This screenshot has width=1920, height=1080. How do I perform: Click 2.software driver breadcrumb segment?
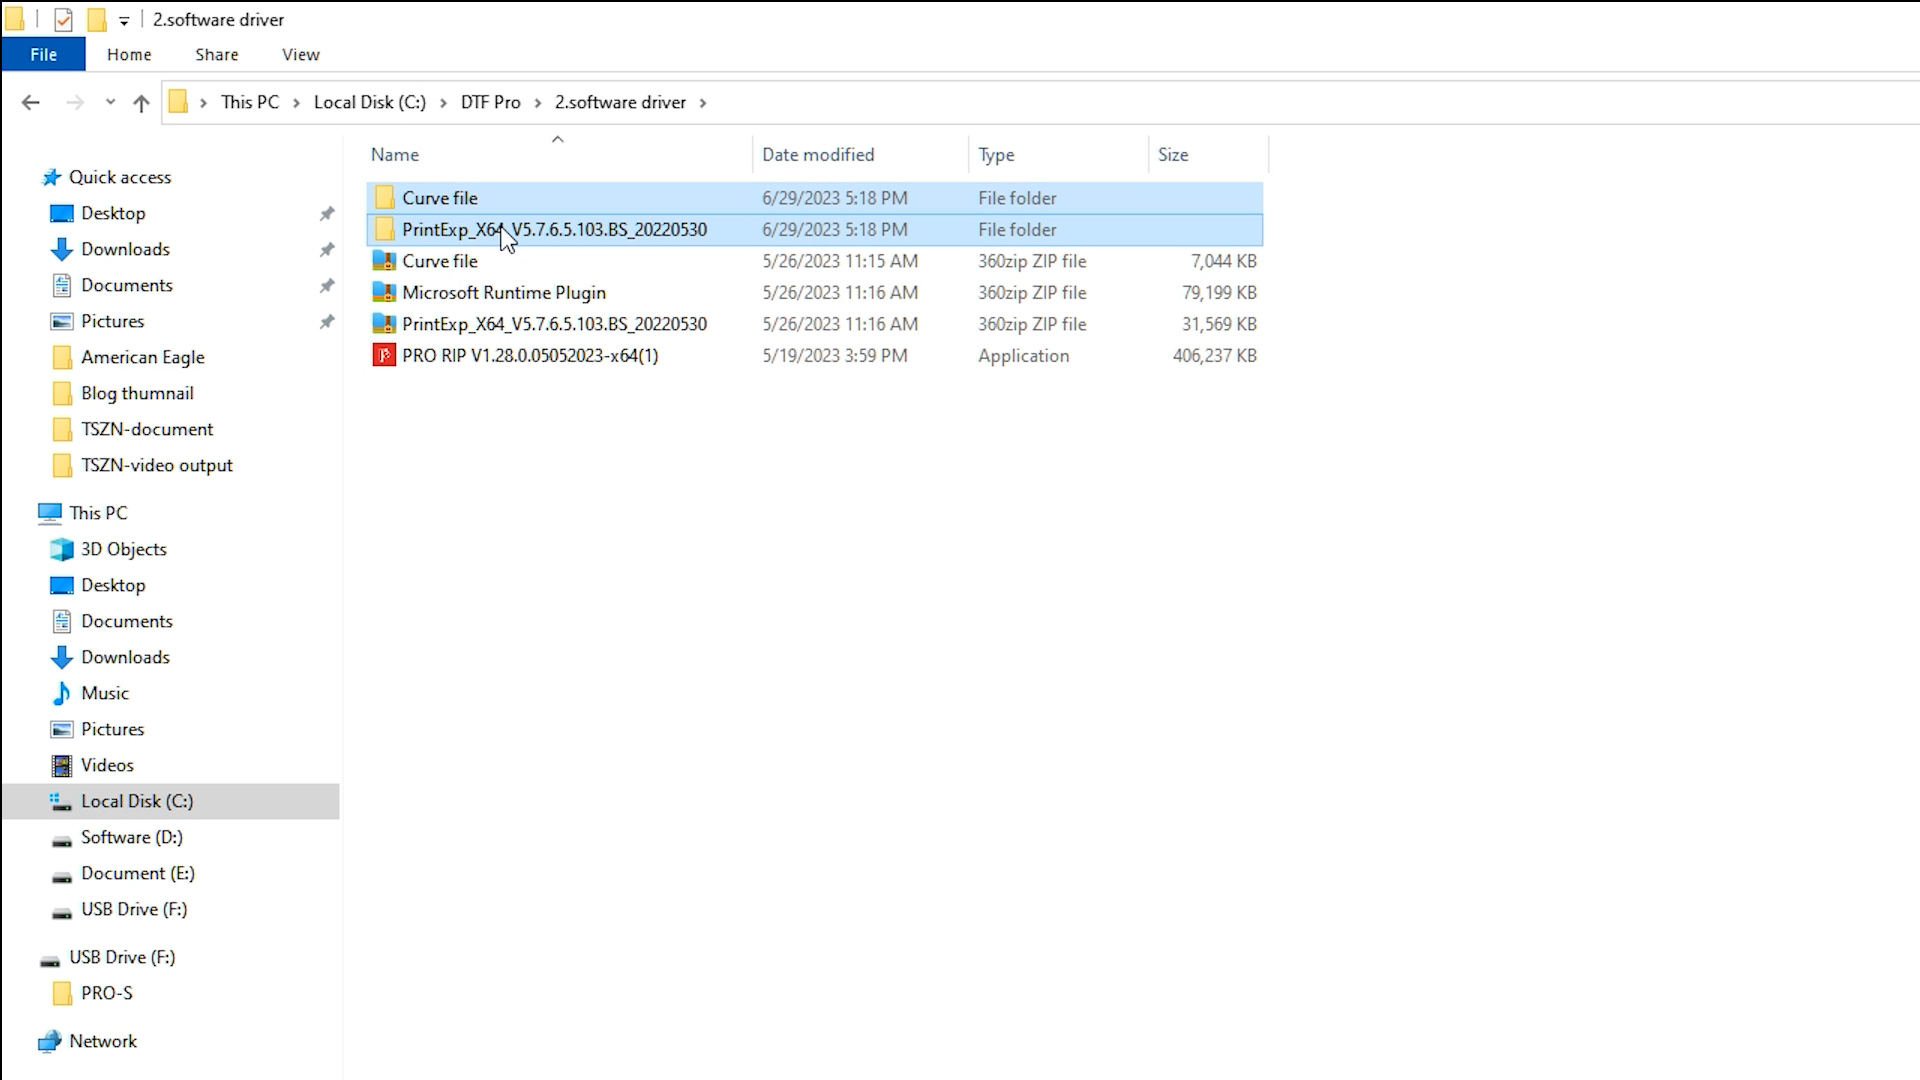coord(620,102)
